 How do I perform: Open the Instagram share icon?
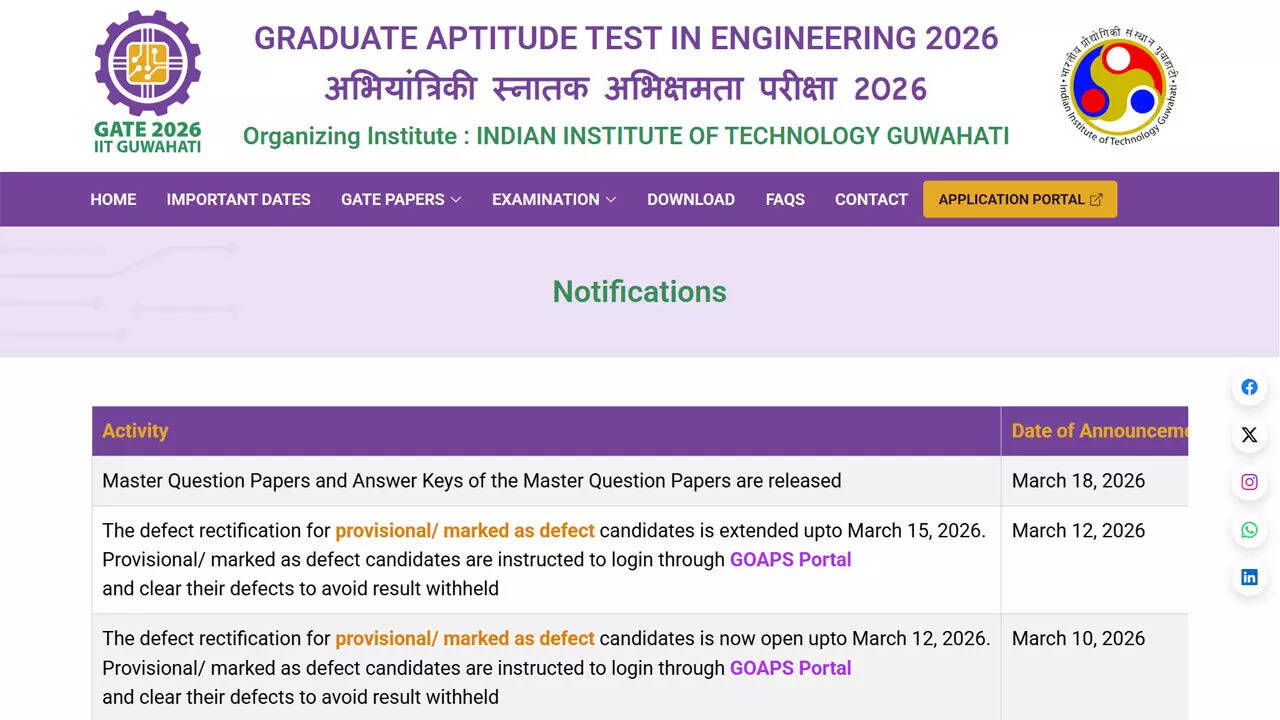click(x=1248, y=481)
